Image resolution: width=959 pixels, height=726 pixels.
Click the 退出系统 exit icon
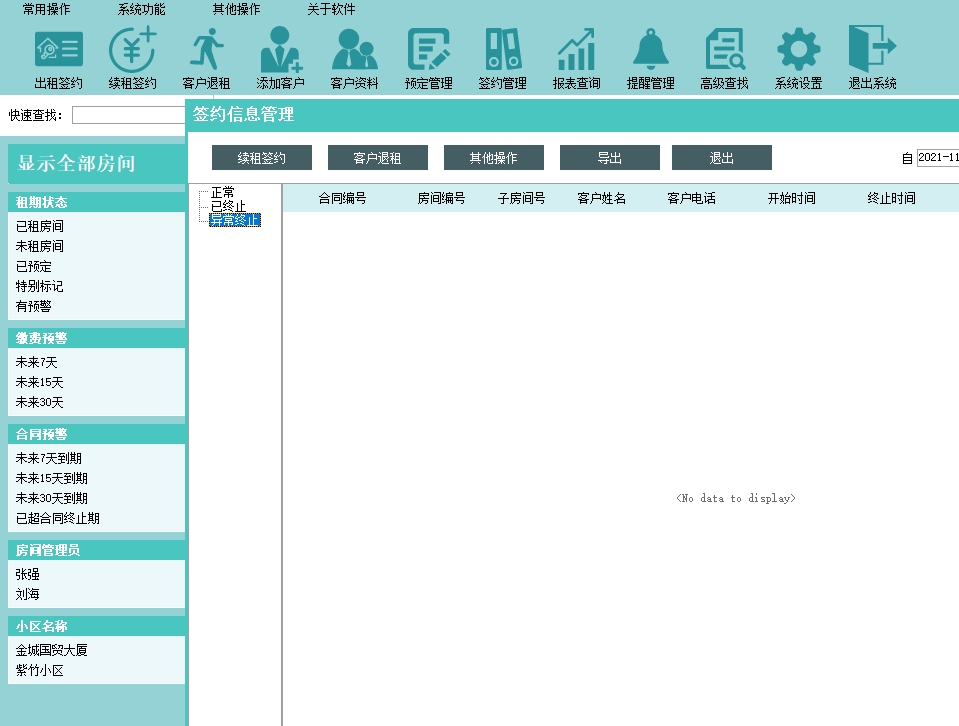[x=872, y=50]
